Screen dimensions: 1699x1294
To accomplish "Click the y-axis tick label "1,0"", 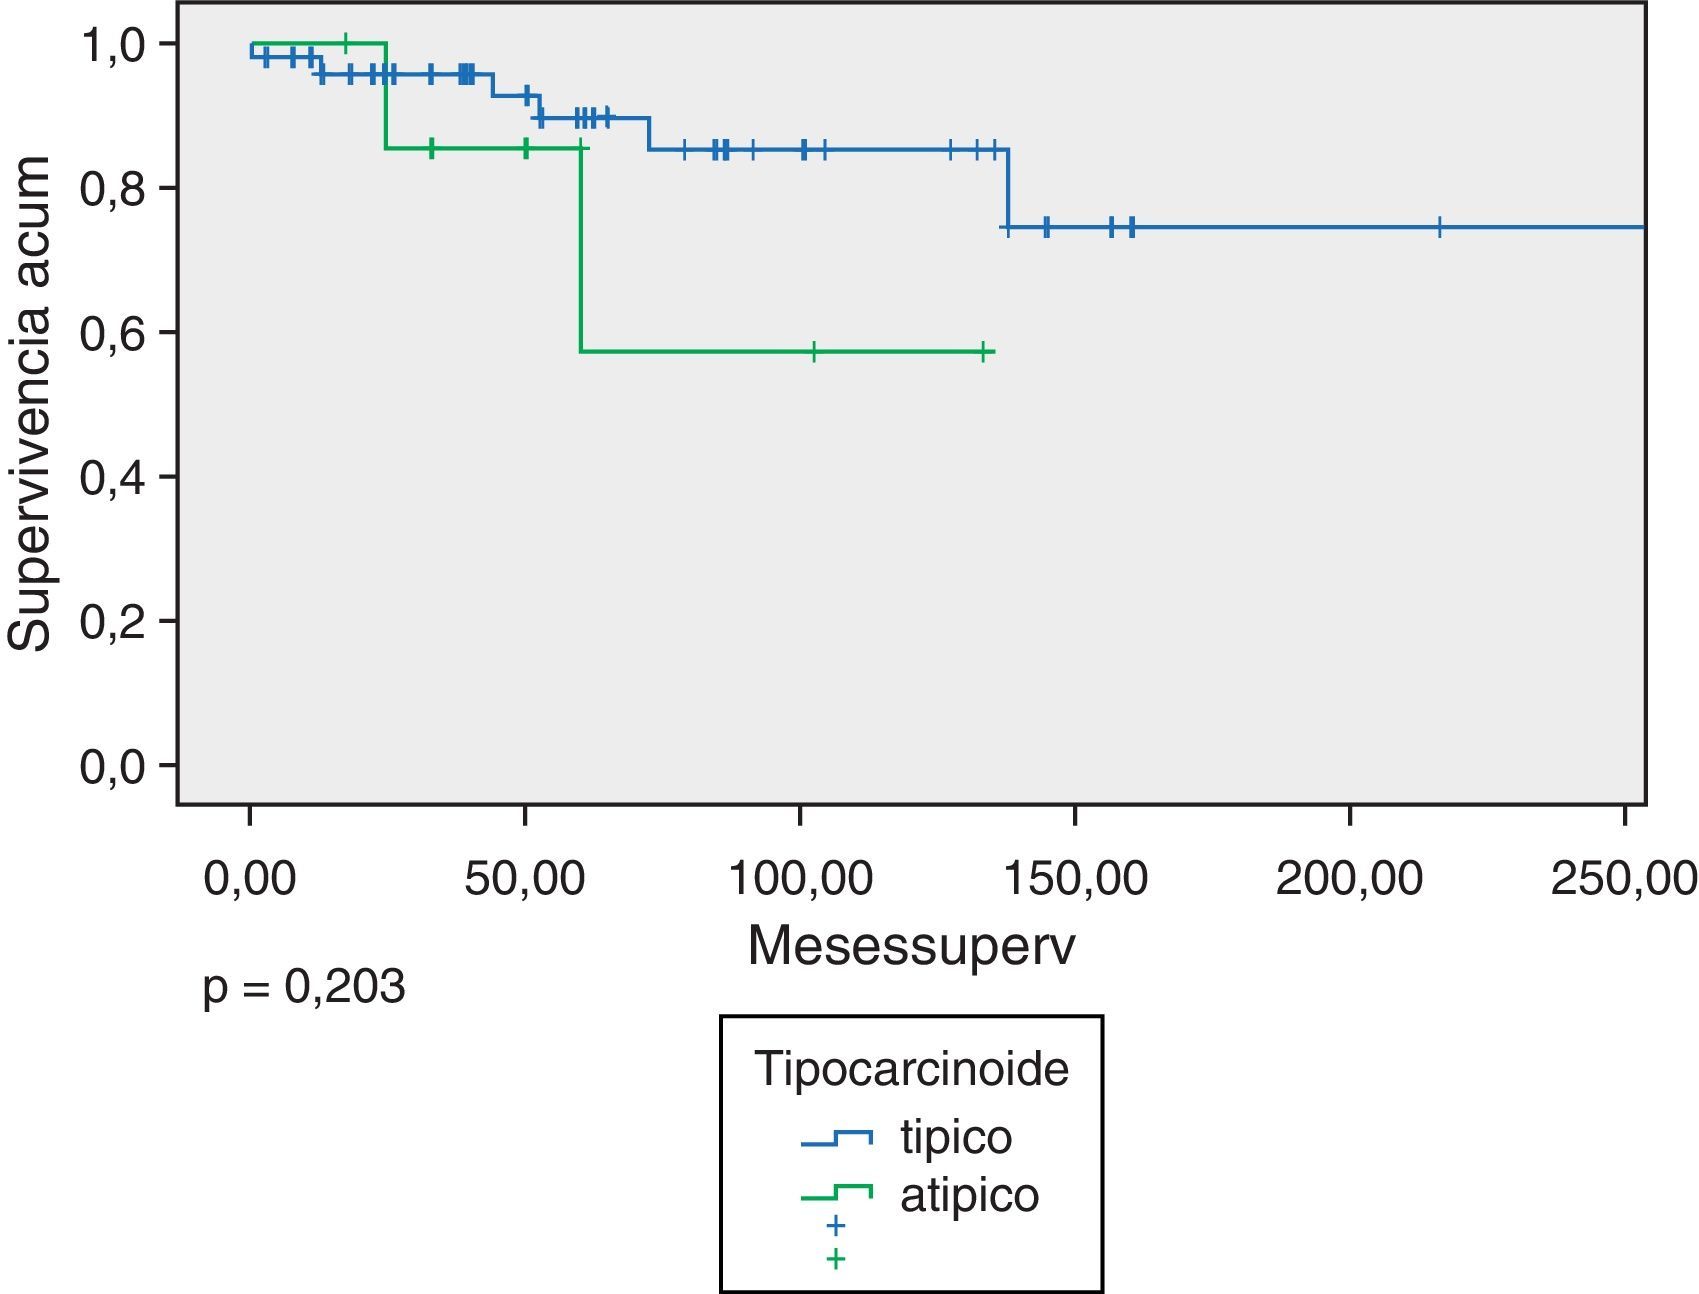I will tap(112, 45).
